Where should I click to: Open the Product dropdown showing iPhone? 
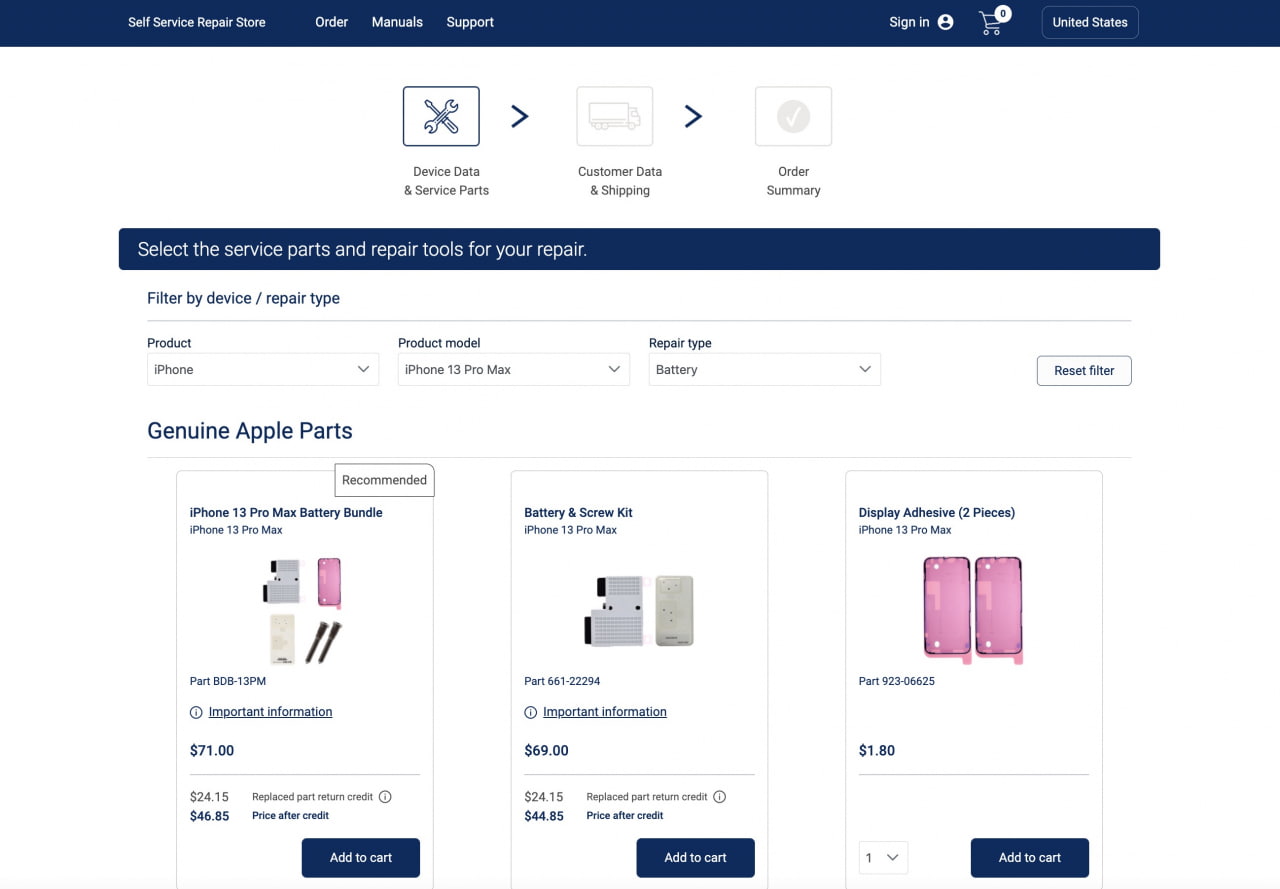point(262,369)
